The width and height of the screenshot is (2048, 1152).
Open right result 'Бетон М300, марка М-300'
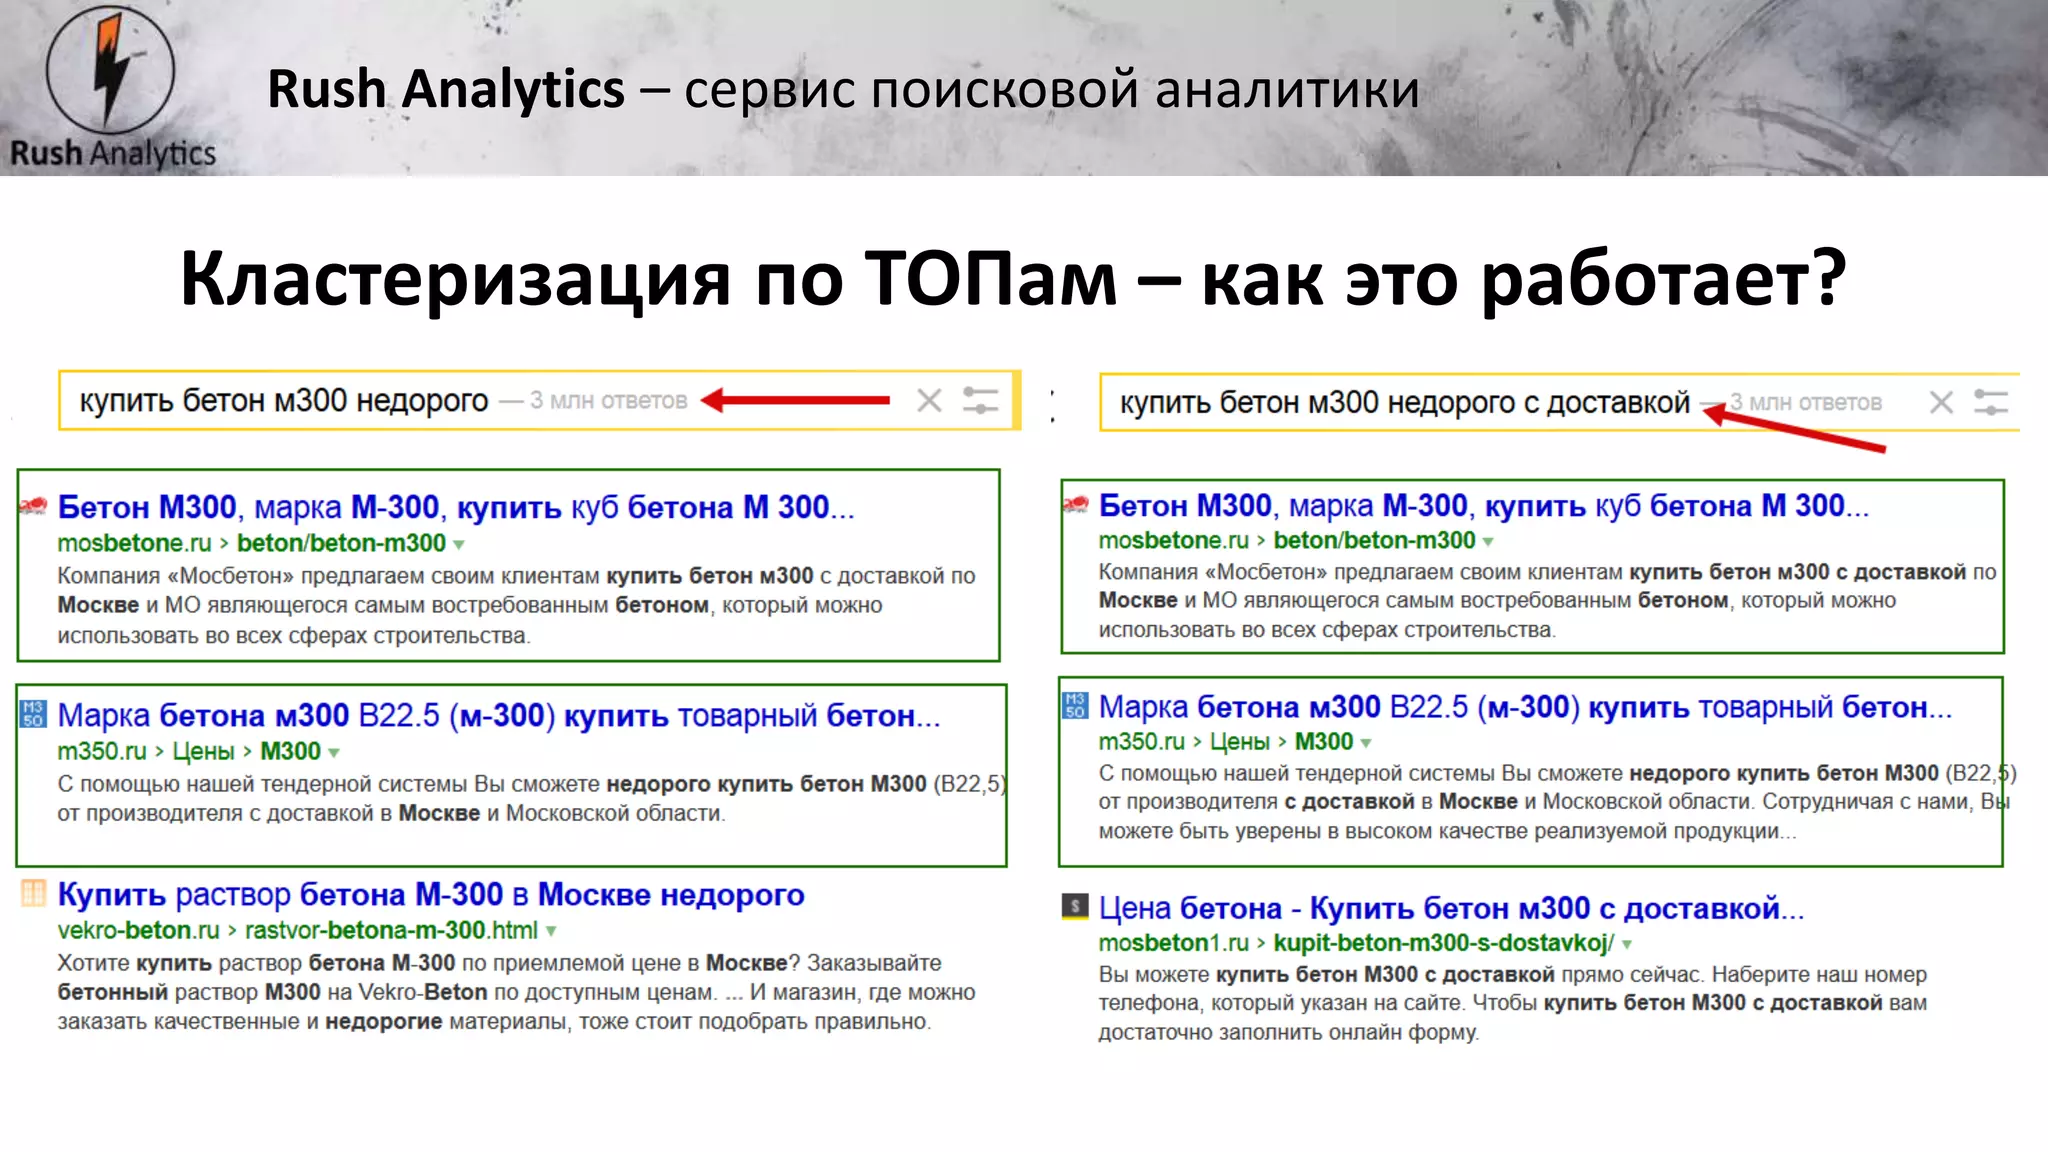pos(1484,505)
